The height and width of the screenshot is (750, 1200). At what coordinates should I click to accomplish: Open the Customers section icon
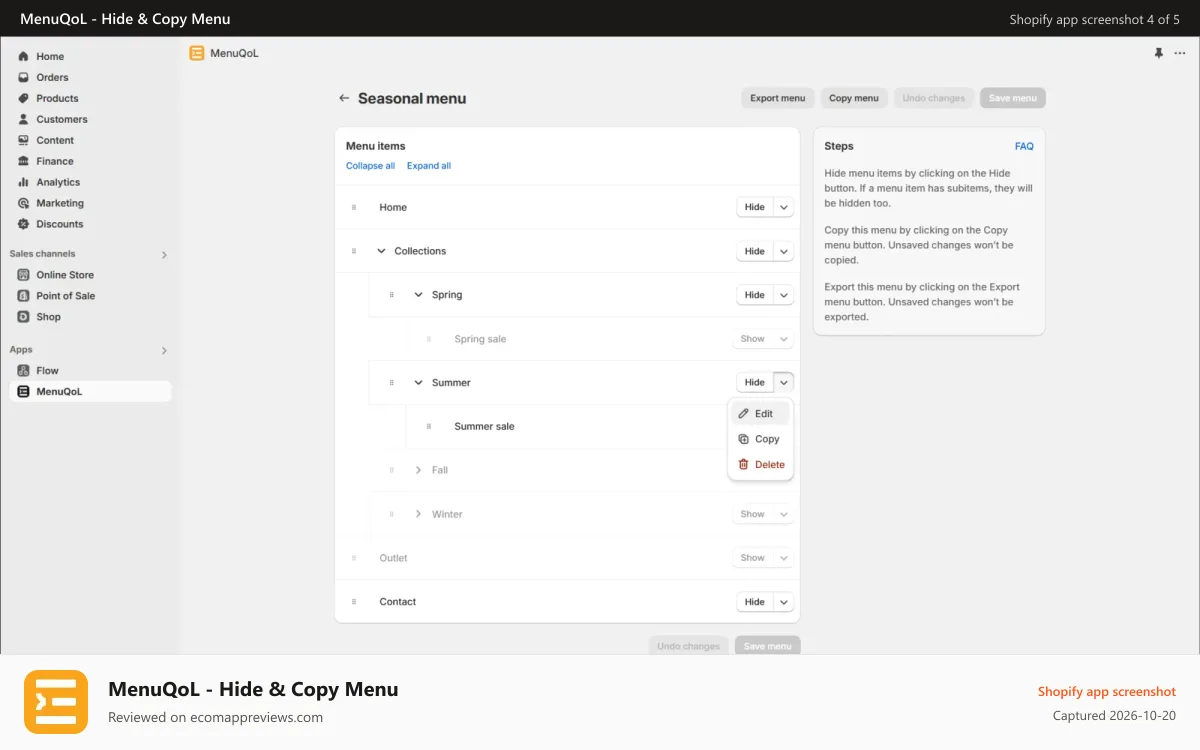pos(23,120)
